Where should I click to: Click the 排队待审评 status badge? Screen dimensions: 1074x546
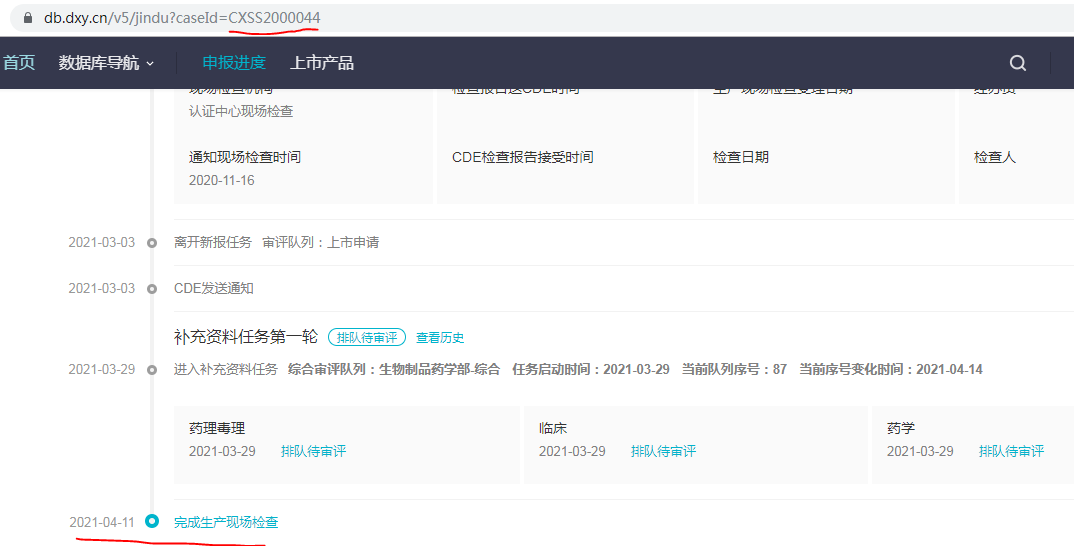[366, 338]
